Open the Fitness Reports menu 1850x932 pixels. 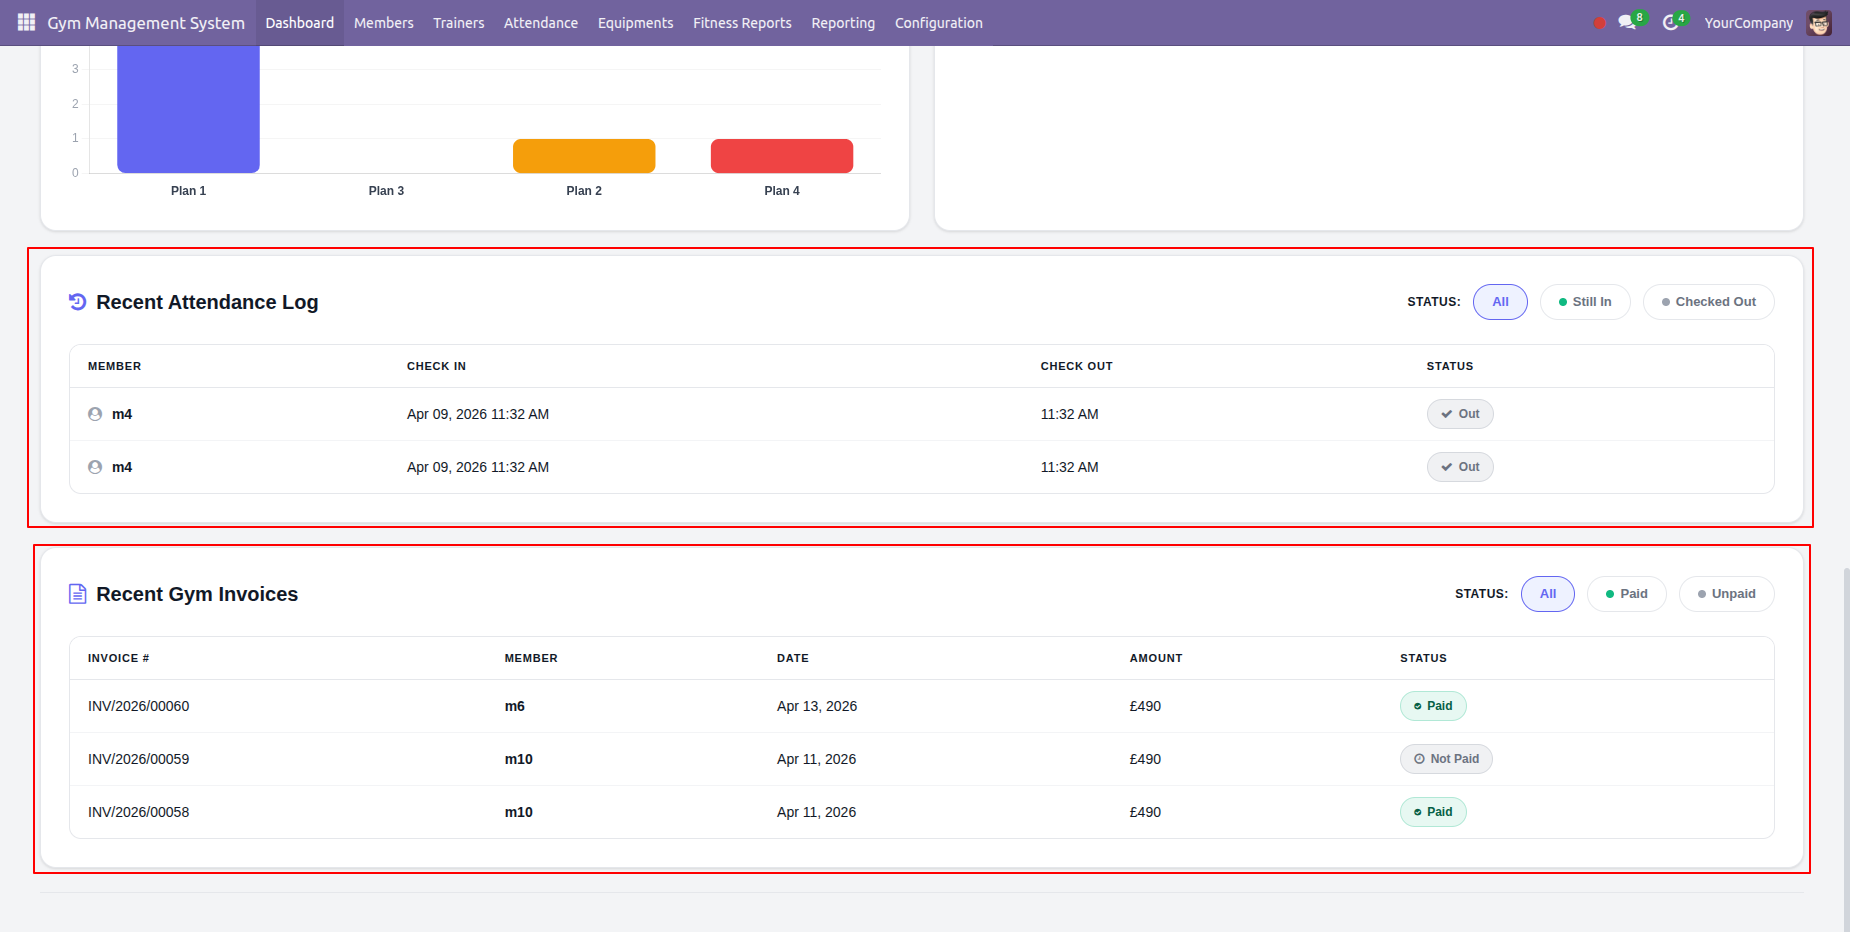(742, 23)
